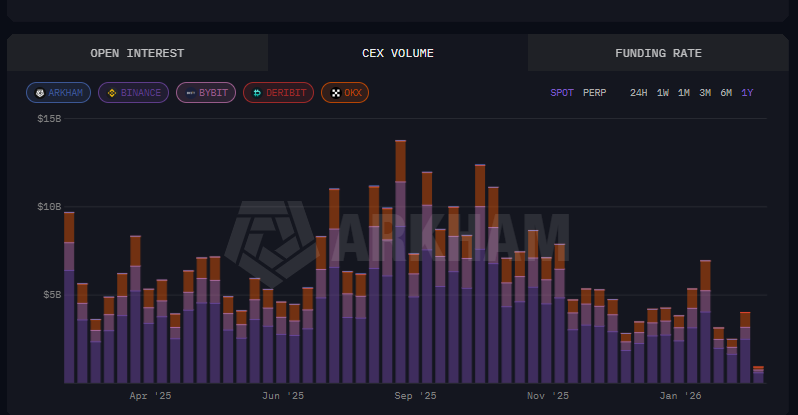
Task: Open the Funding Rate tab
Action: tap(658, 53)
